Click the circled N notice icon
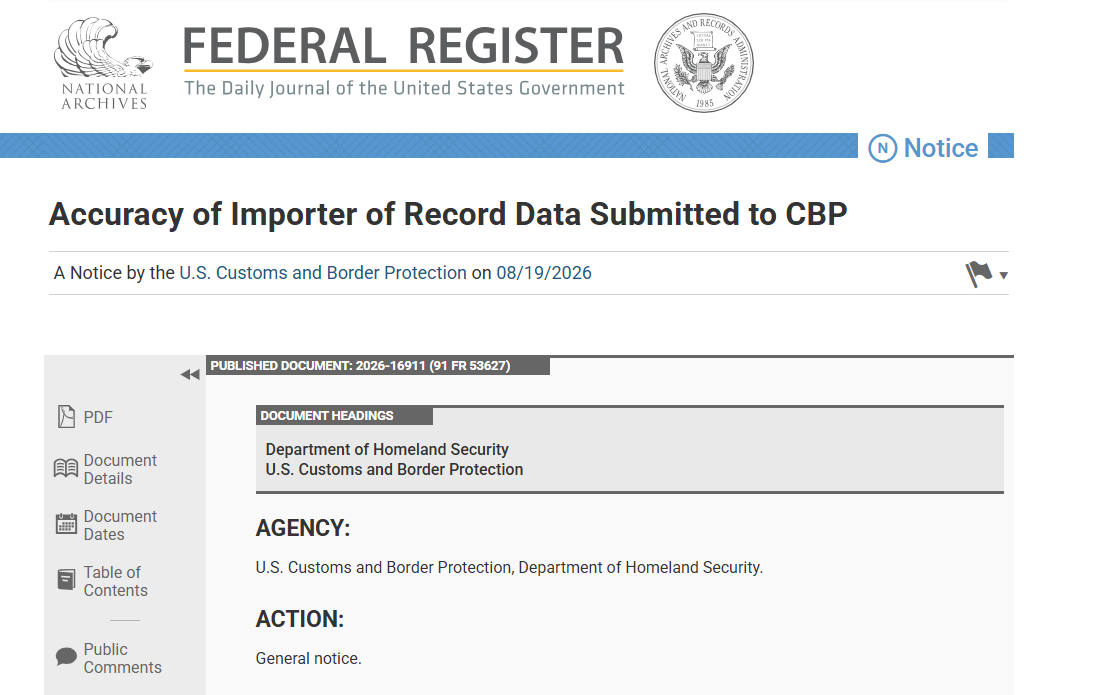The height and width of the screenshot is (695, 1098). 882,148
